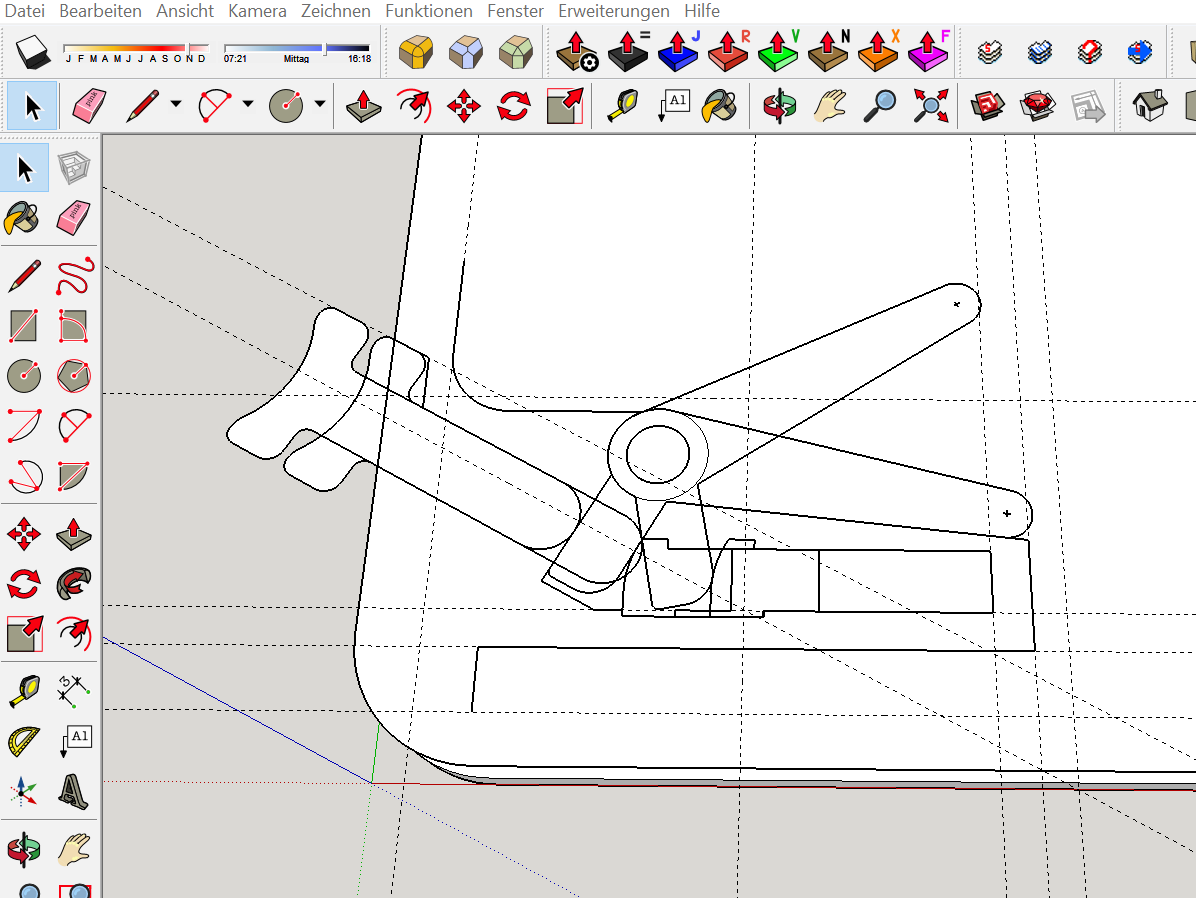Open the Erweiterungen menu
The height and width of the screenshot is (898, 1196).
click(613, 11)
